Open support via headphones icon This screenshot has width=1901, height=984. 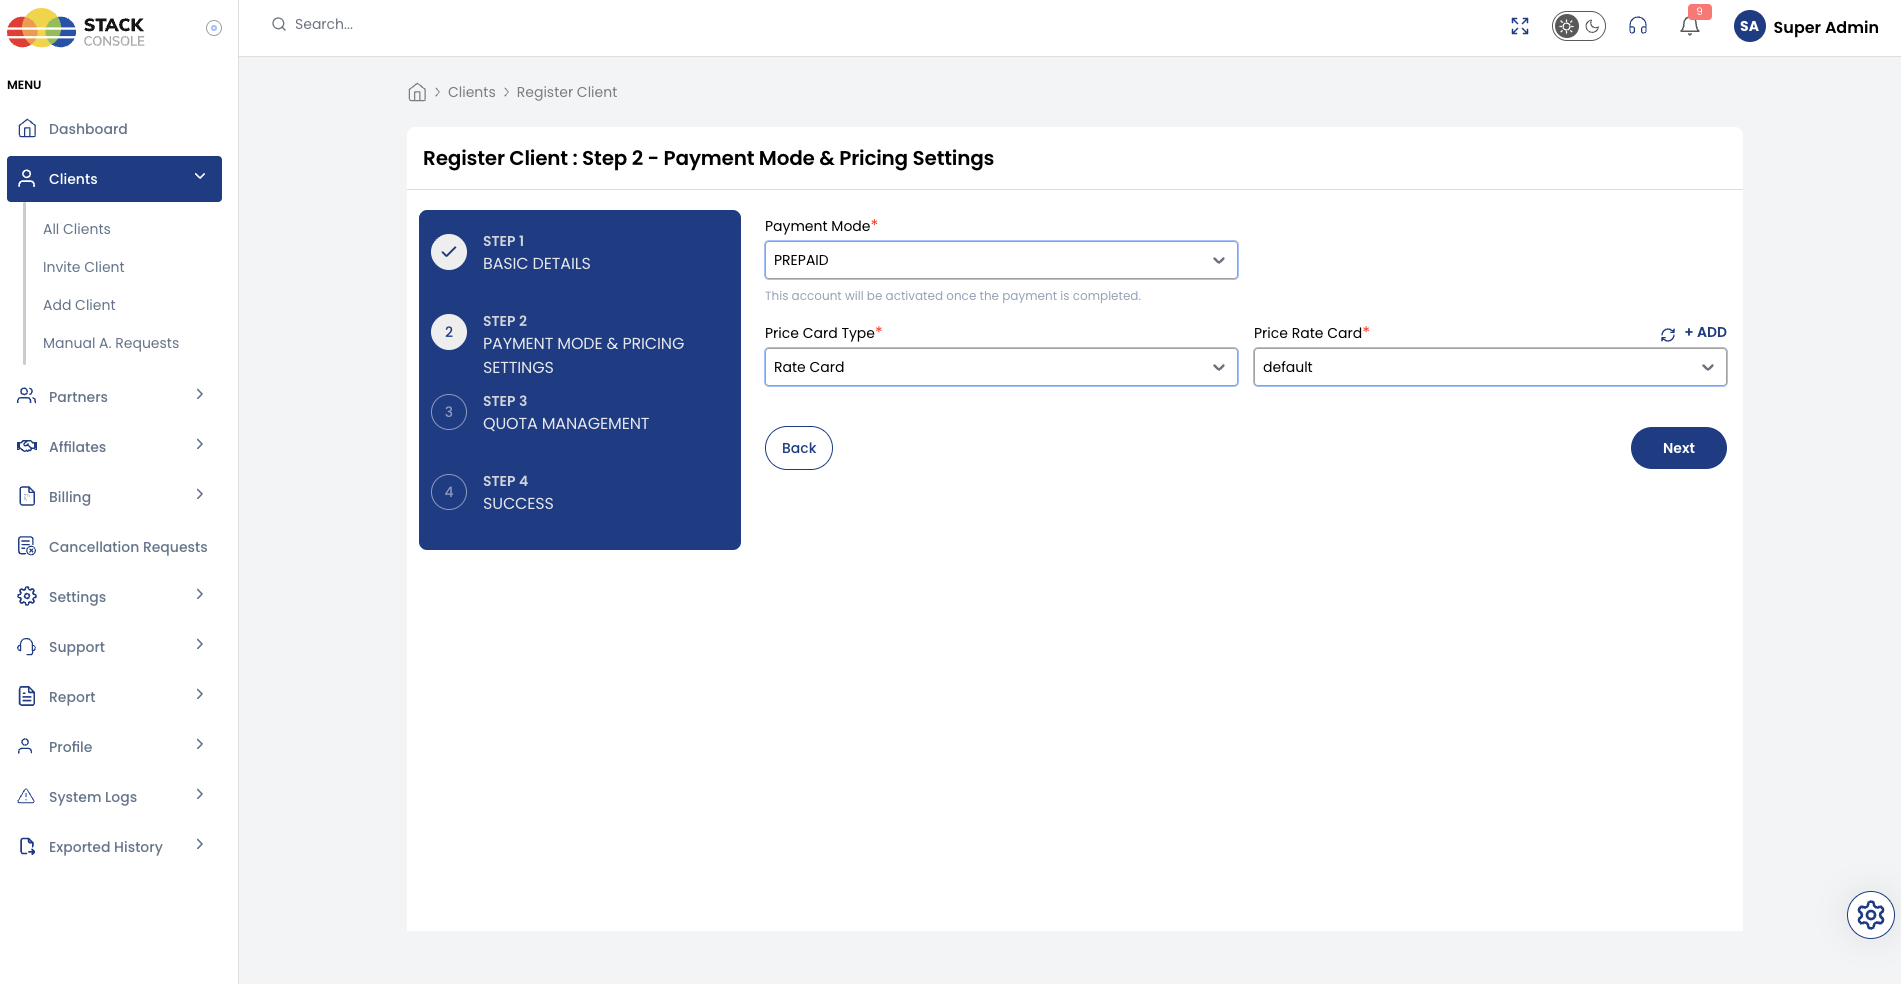coord(1638,27)
